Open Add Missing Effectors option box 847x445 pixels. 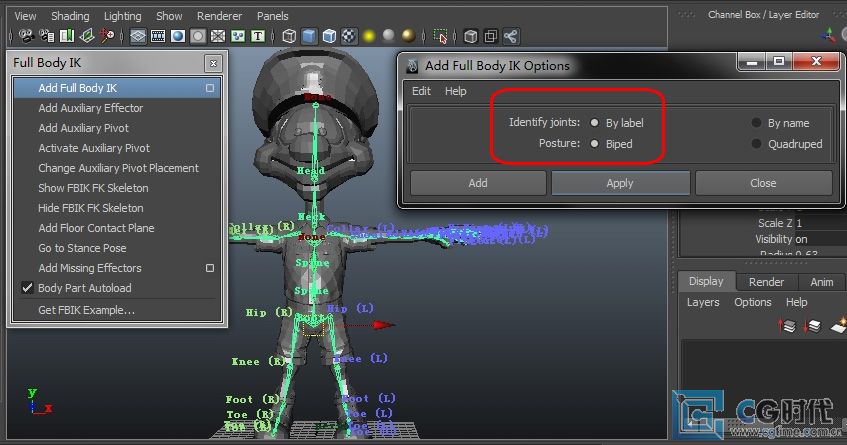tap(210, 268)
